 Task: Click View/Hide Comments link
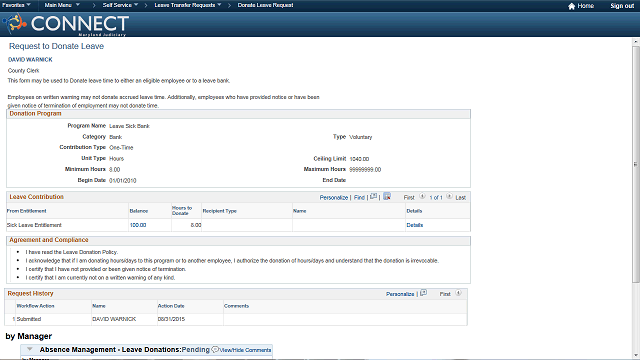click(x=245, y=350)
